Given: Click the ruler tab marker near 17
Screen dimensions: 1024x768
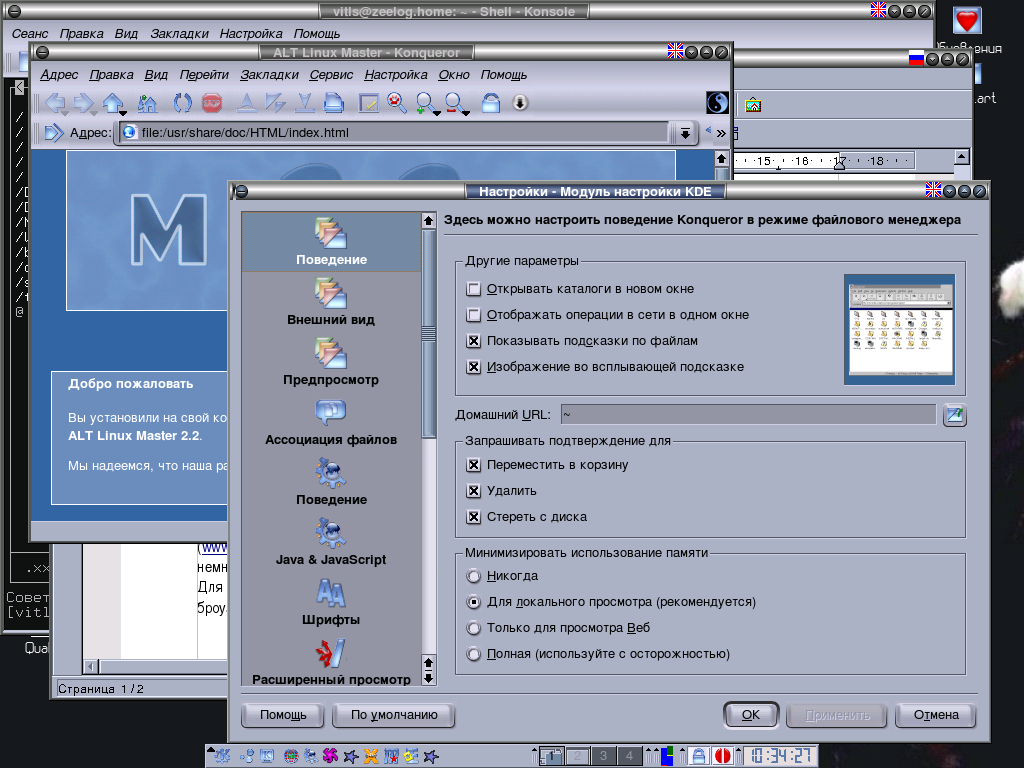Looking at the screenshot, I should [840, 164].
